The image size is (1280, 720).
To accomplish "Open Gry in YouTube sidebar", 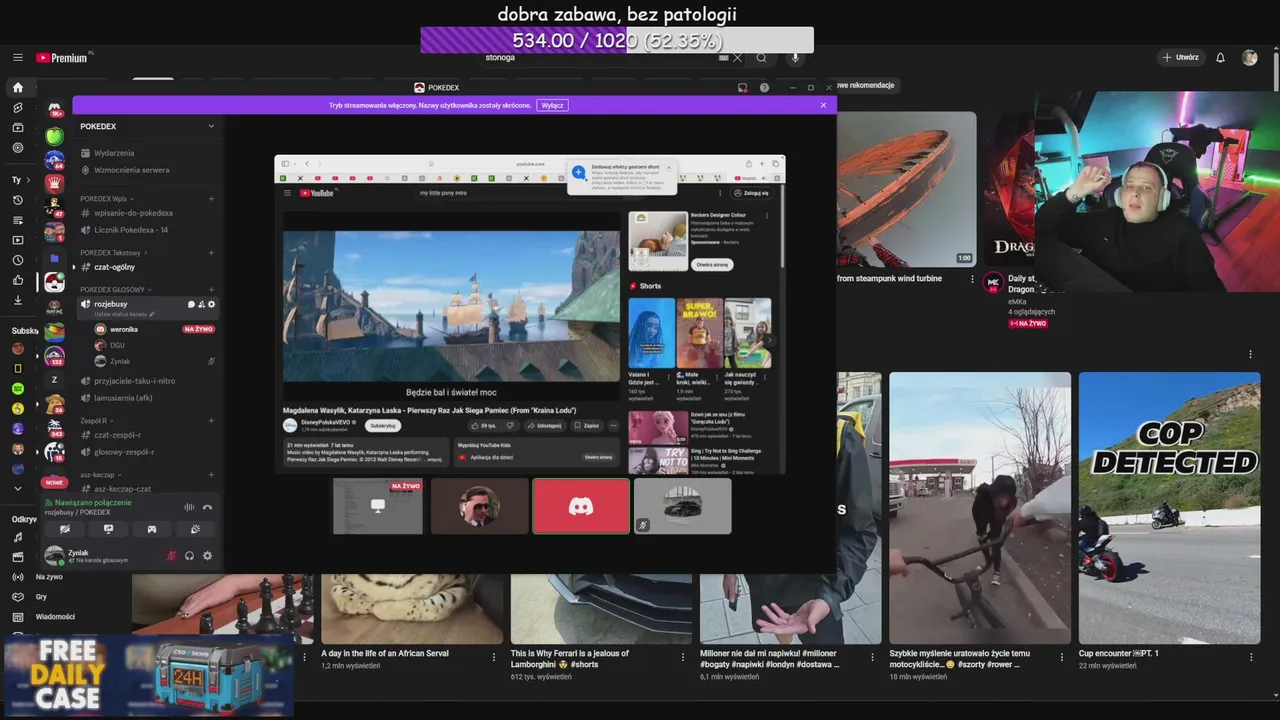I will pos(41,597).
